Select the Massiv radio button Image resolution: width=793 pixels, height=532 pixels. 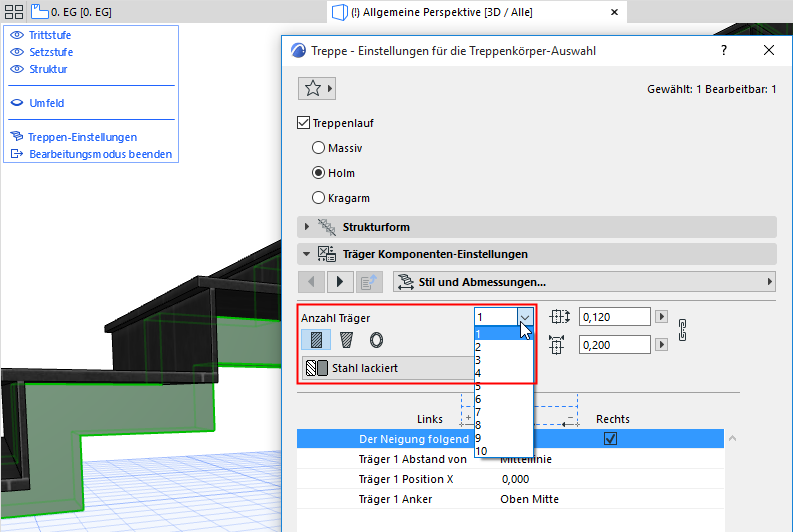319,148
